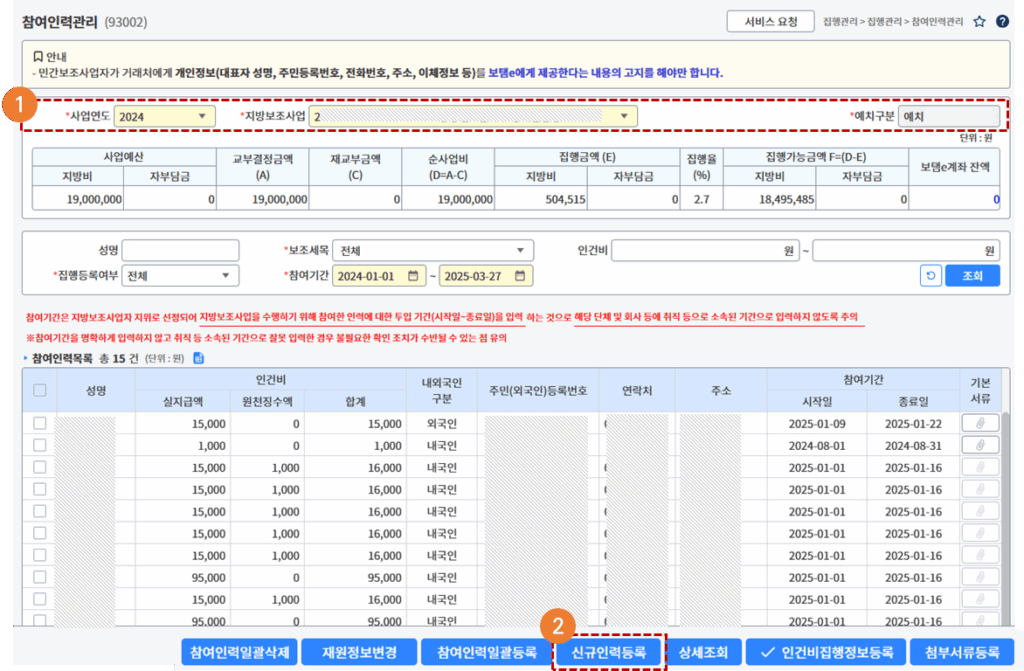
Task: Click the 실지급액 column header
Action: click(x=183, y=401)
